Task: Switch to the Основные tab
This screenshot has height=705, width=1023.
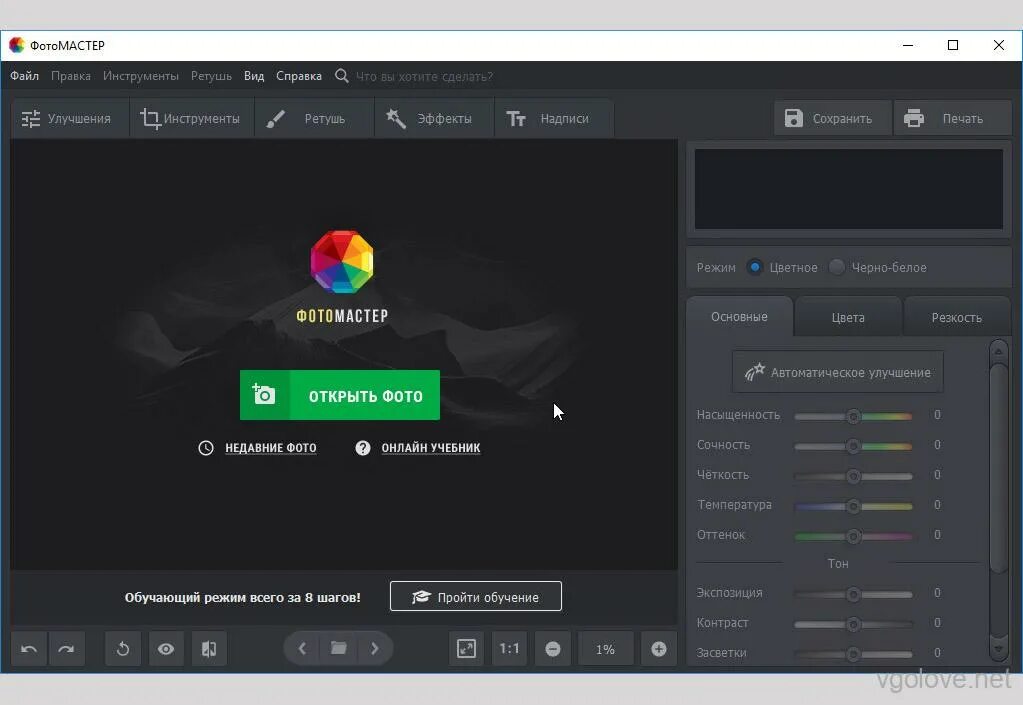Action: click(739, 317)
